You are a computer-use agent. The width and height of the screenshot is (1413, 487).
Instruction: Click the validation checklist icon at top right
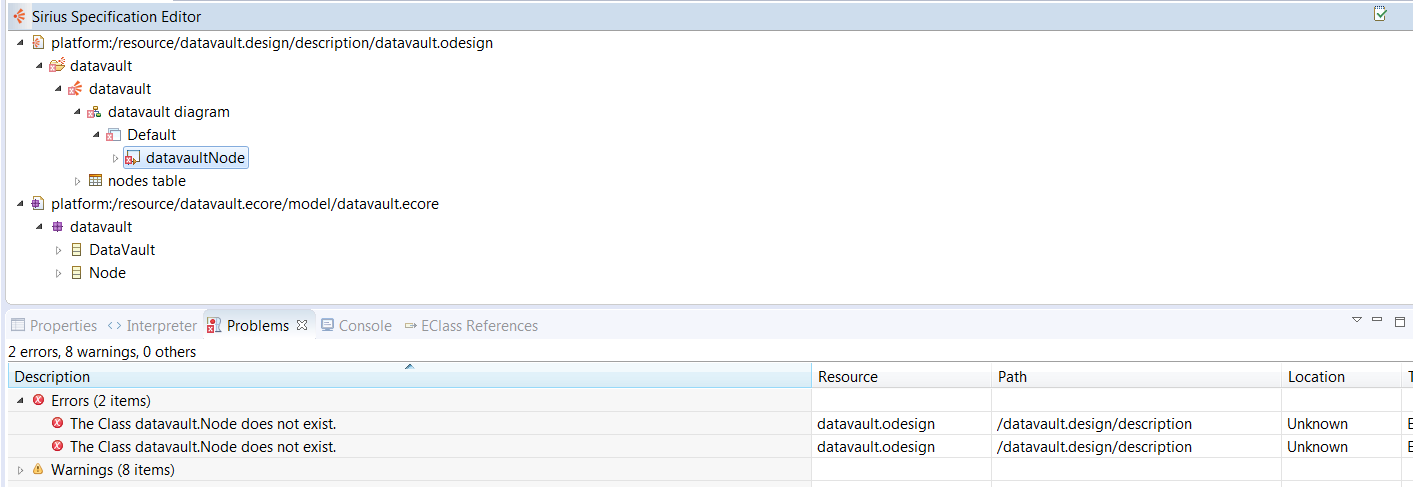(1381, 14)
